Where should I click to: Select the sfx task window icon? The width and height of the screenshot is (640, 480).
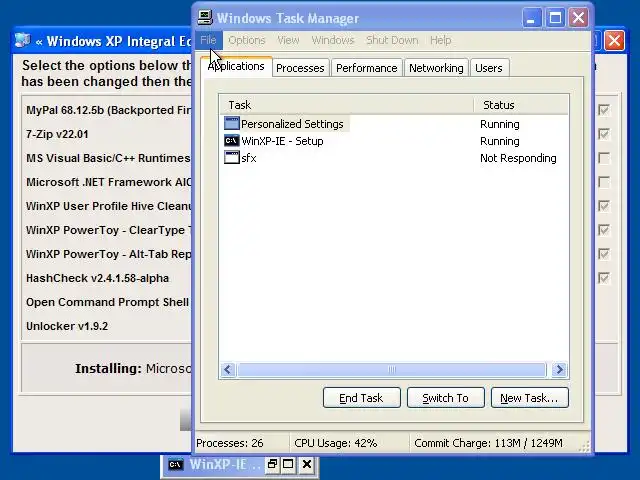[x=231, y=158]
